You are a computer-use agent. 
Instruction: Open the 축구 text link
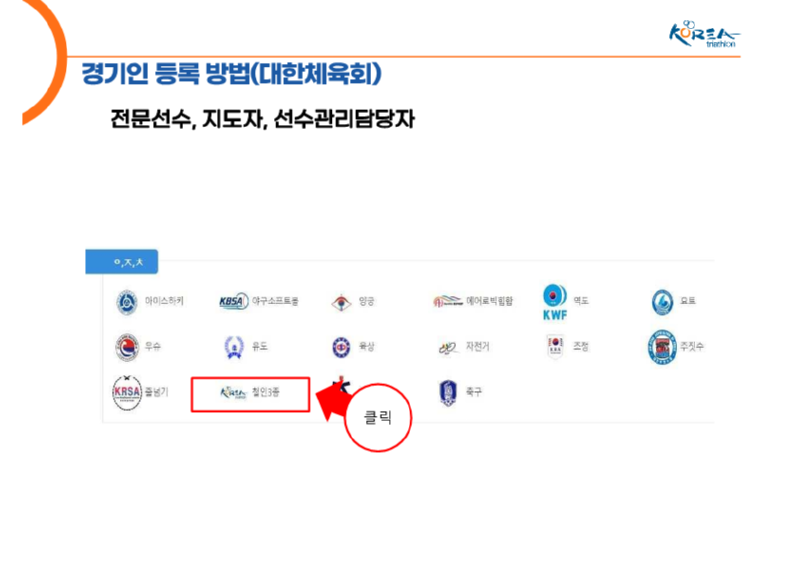coord(473,391)
